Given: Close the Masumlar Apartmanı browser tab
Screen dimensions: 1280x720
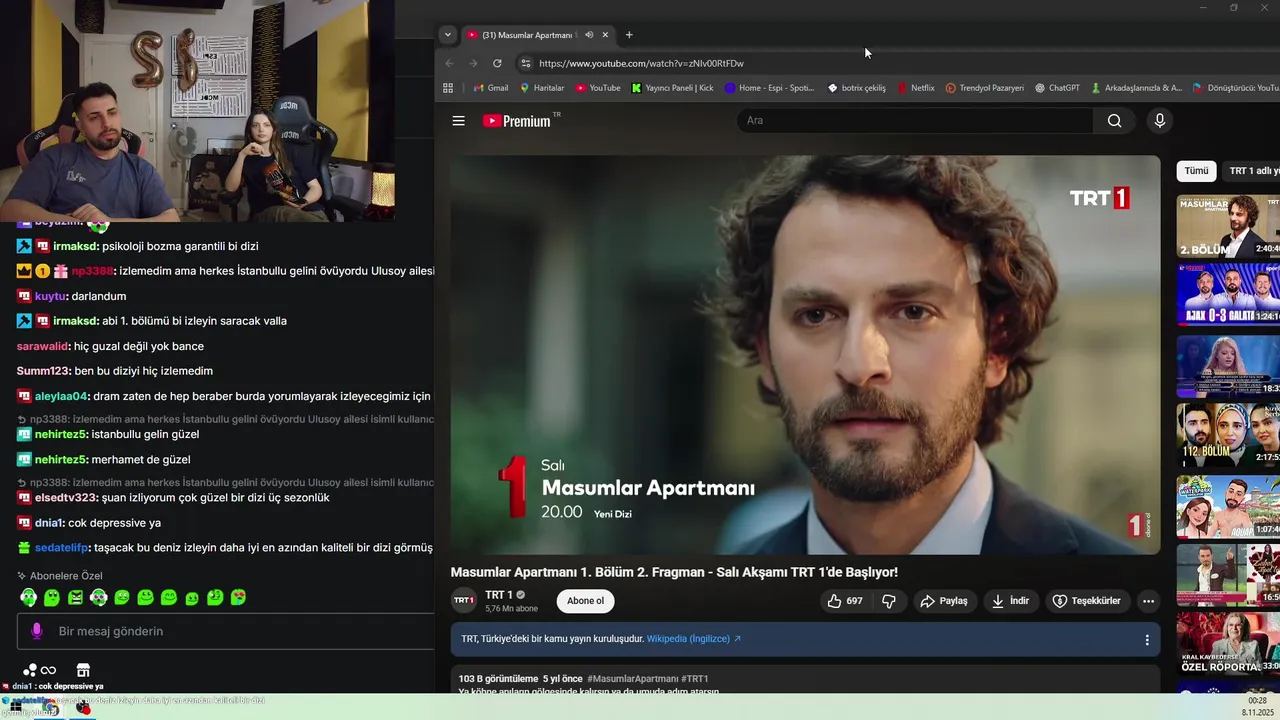Looking at the screenshot, I should coord(605,35).
